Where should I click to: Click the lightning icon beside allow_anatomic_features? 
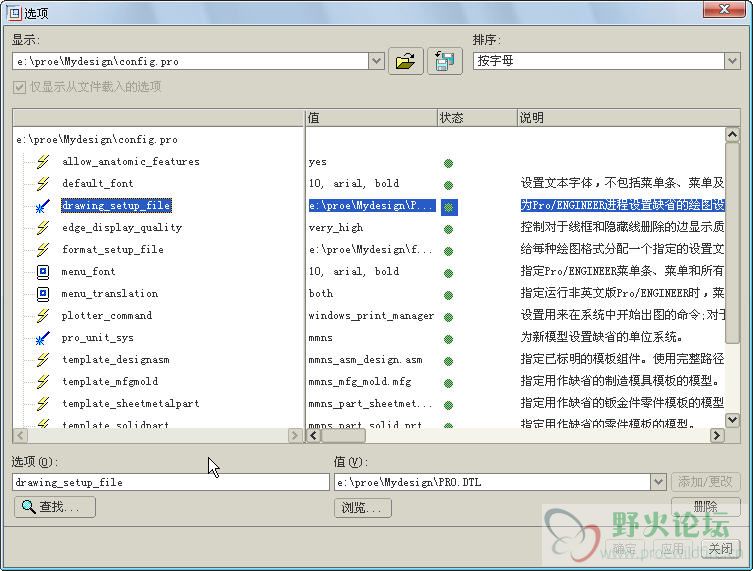[x=43, y=161]
